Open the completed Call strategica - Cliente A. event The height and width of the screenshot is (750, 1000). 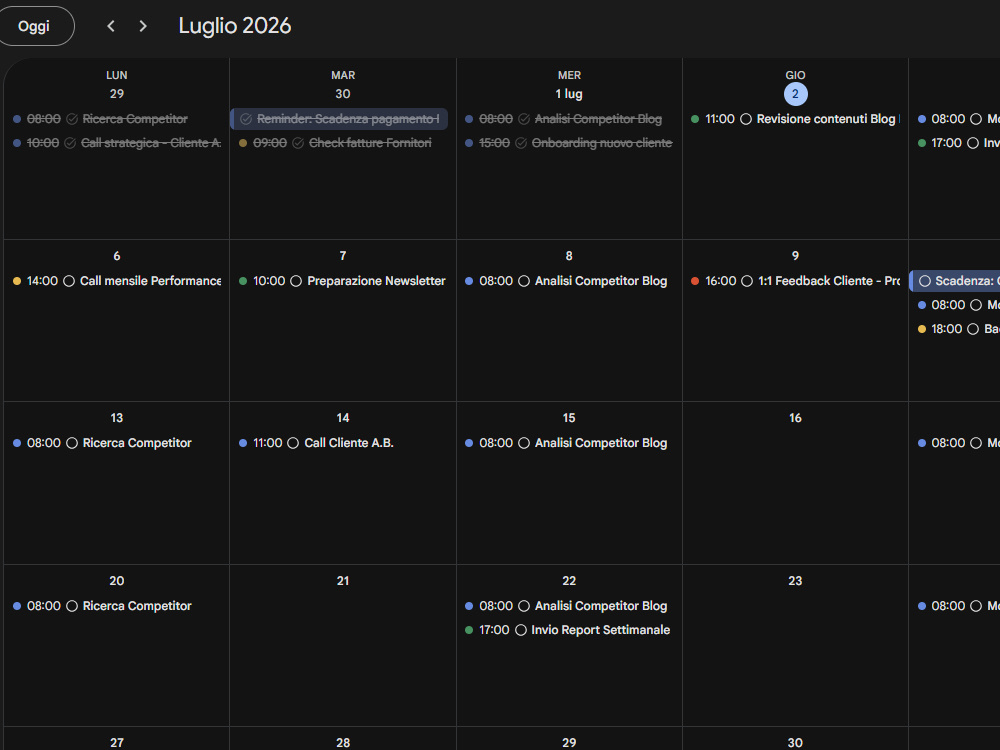coord(117,143)
